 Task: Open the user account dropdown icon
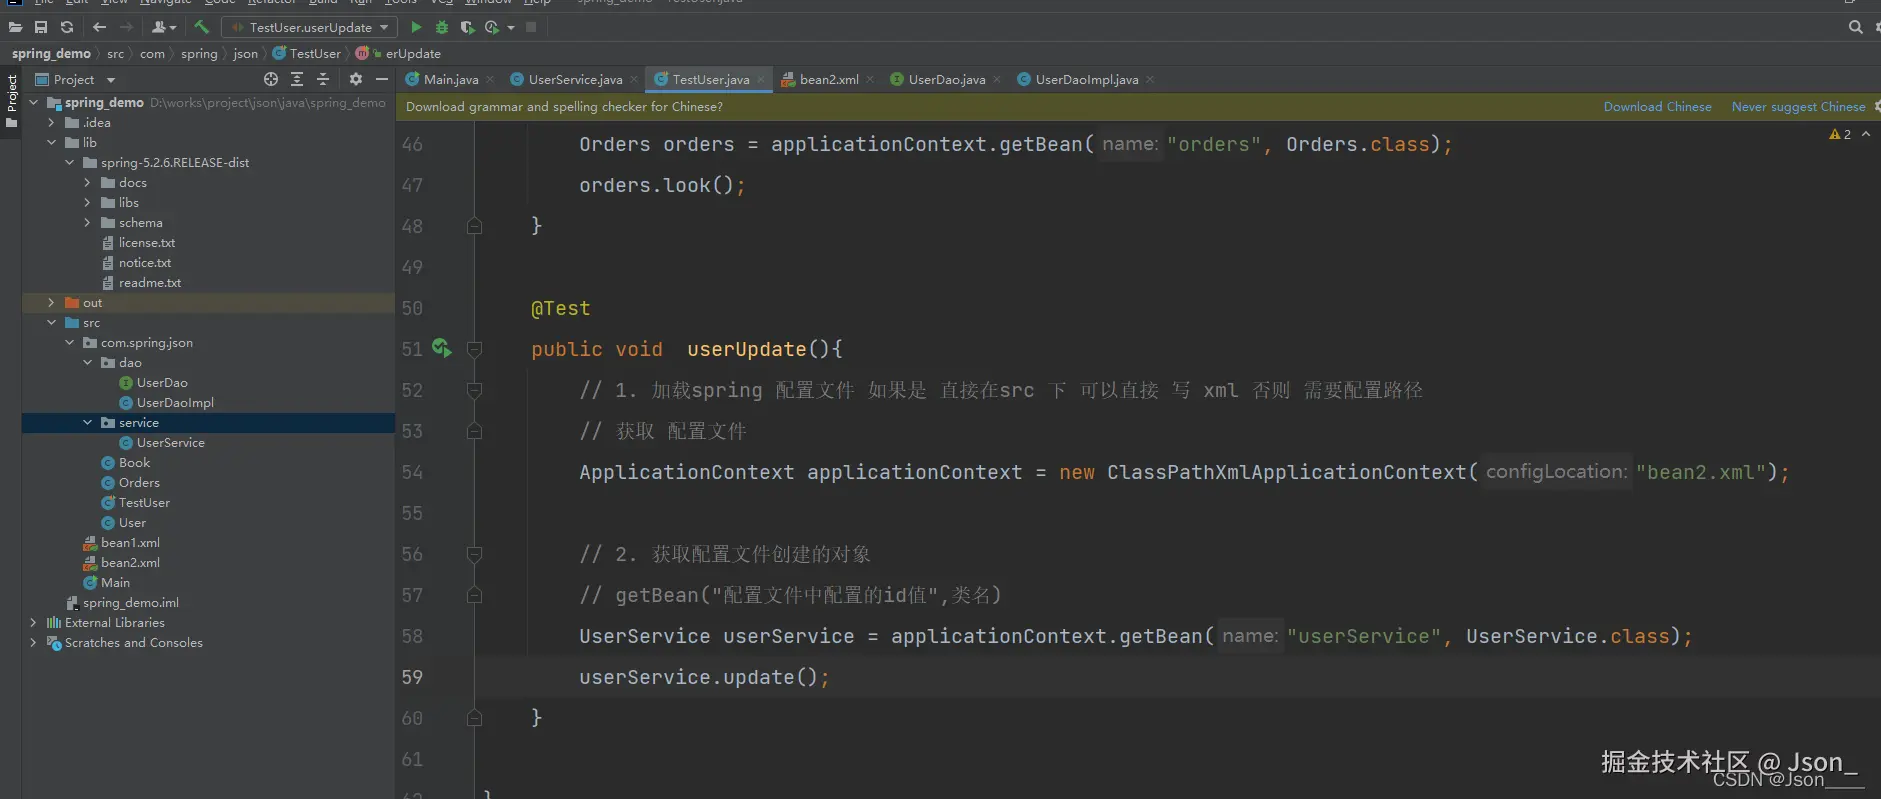[x=164, y=27]
